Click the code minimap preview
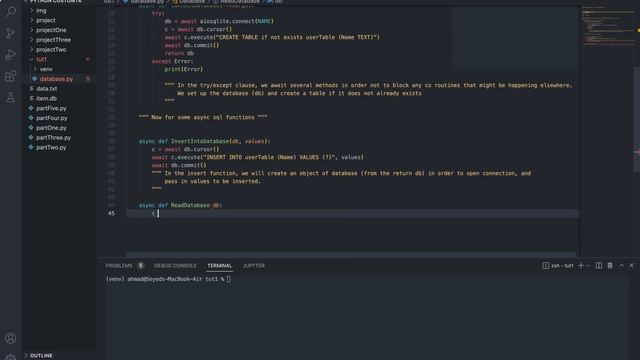Screen dimensions: 640x360 pos(607,26)
